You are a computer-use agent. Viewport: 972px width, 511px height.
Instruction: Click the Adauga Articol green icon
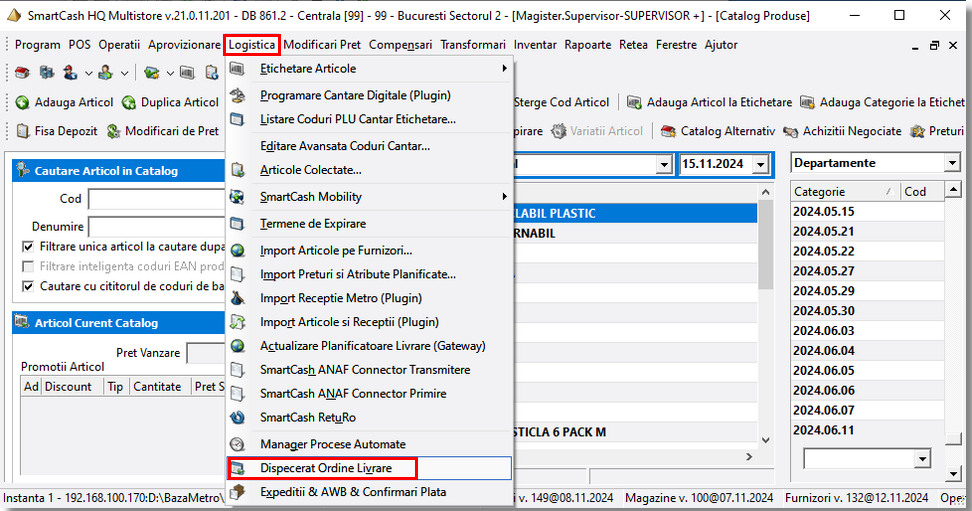tap(22, 102)
